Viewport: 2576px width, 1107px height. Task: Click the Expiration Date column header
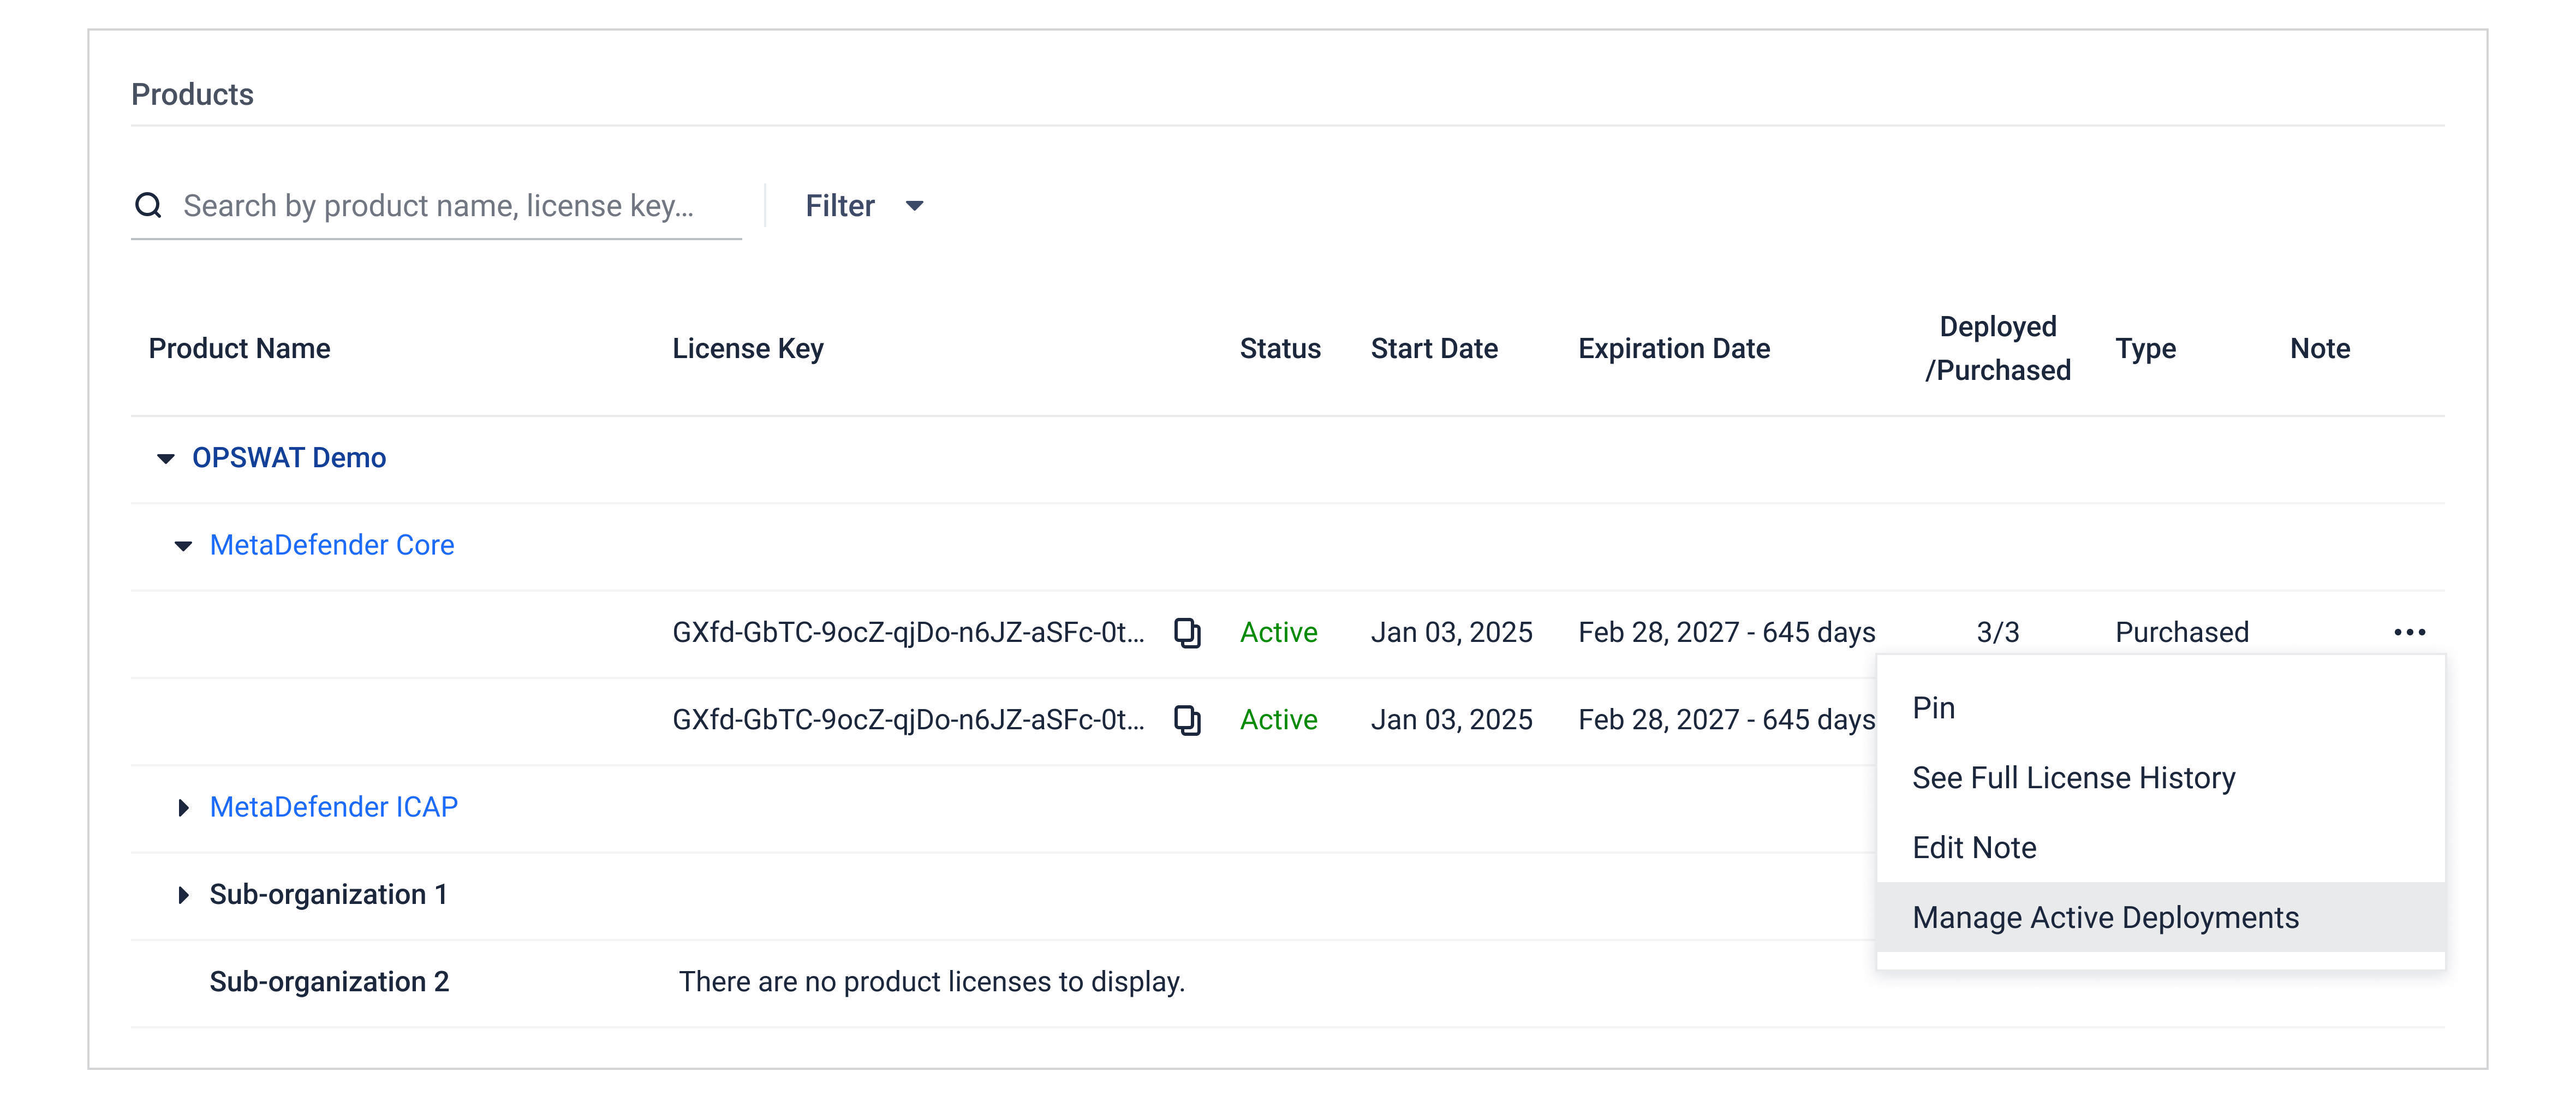[x=1674, y=349]
